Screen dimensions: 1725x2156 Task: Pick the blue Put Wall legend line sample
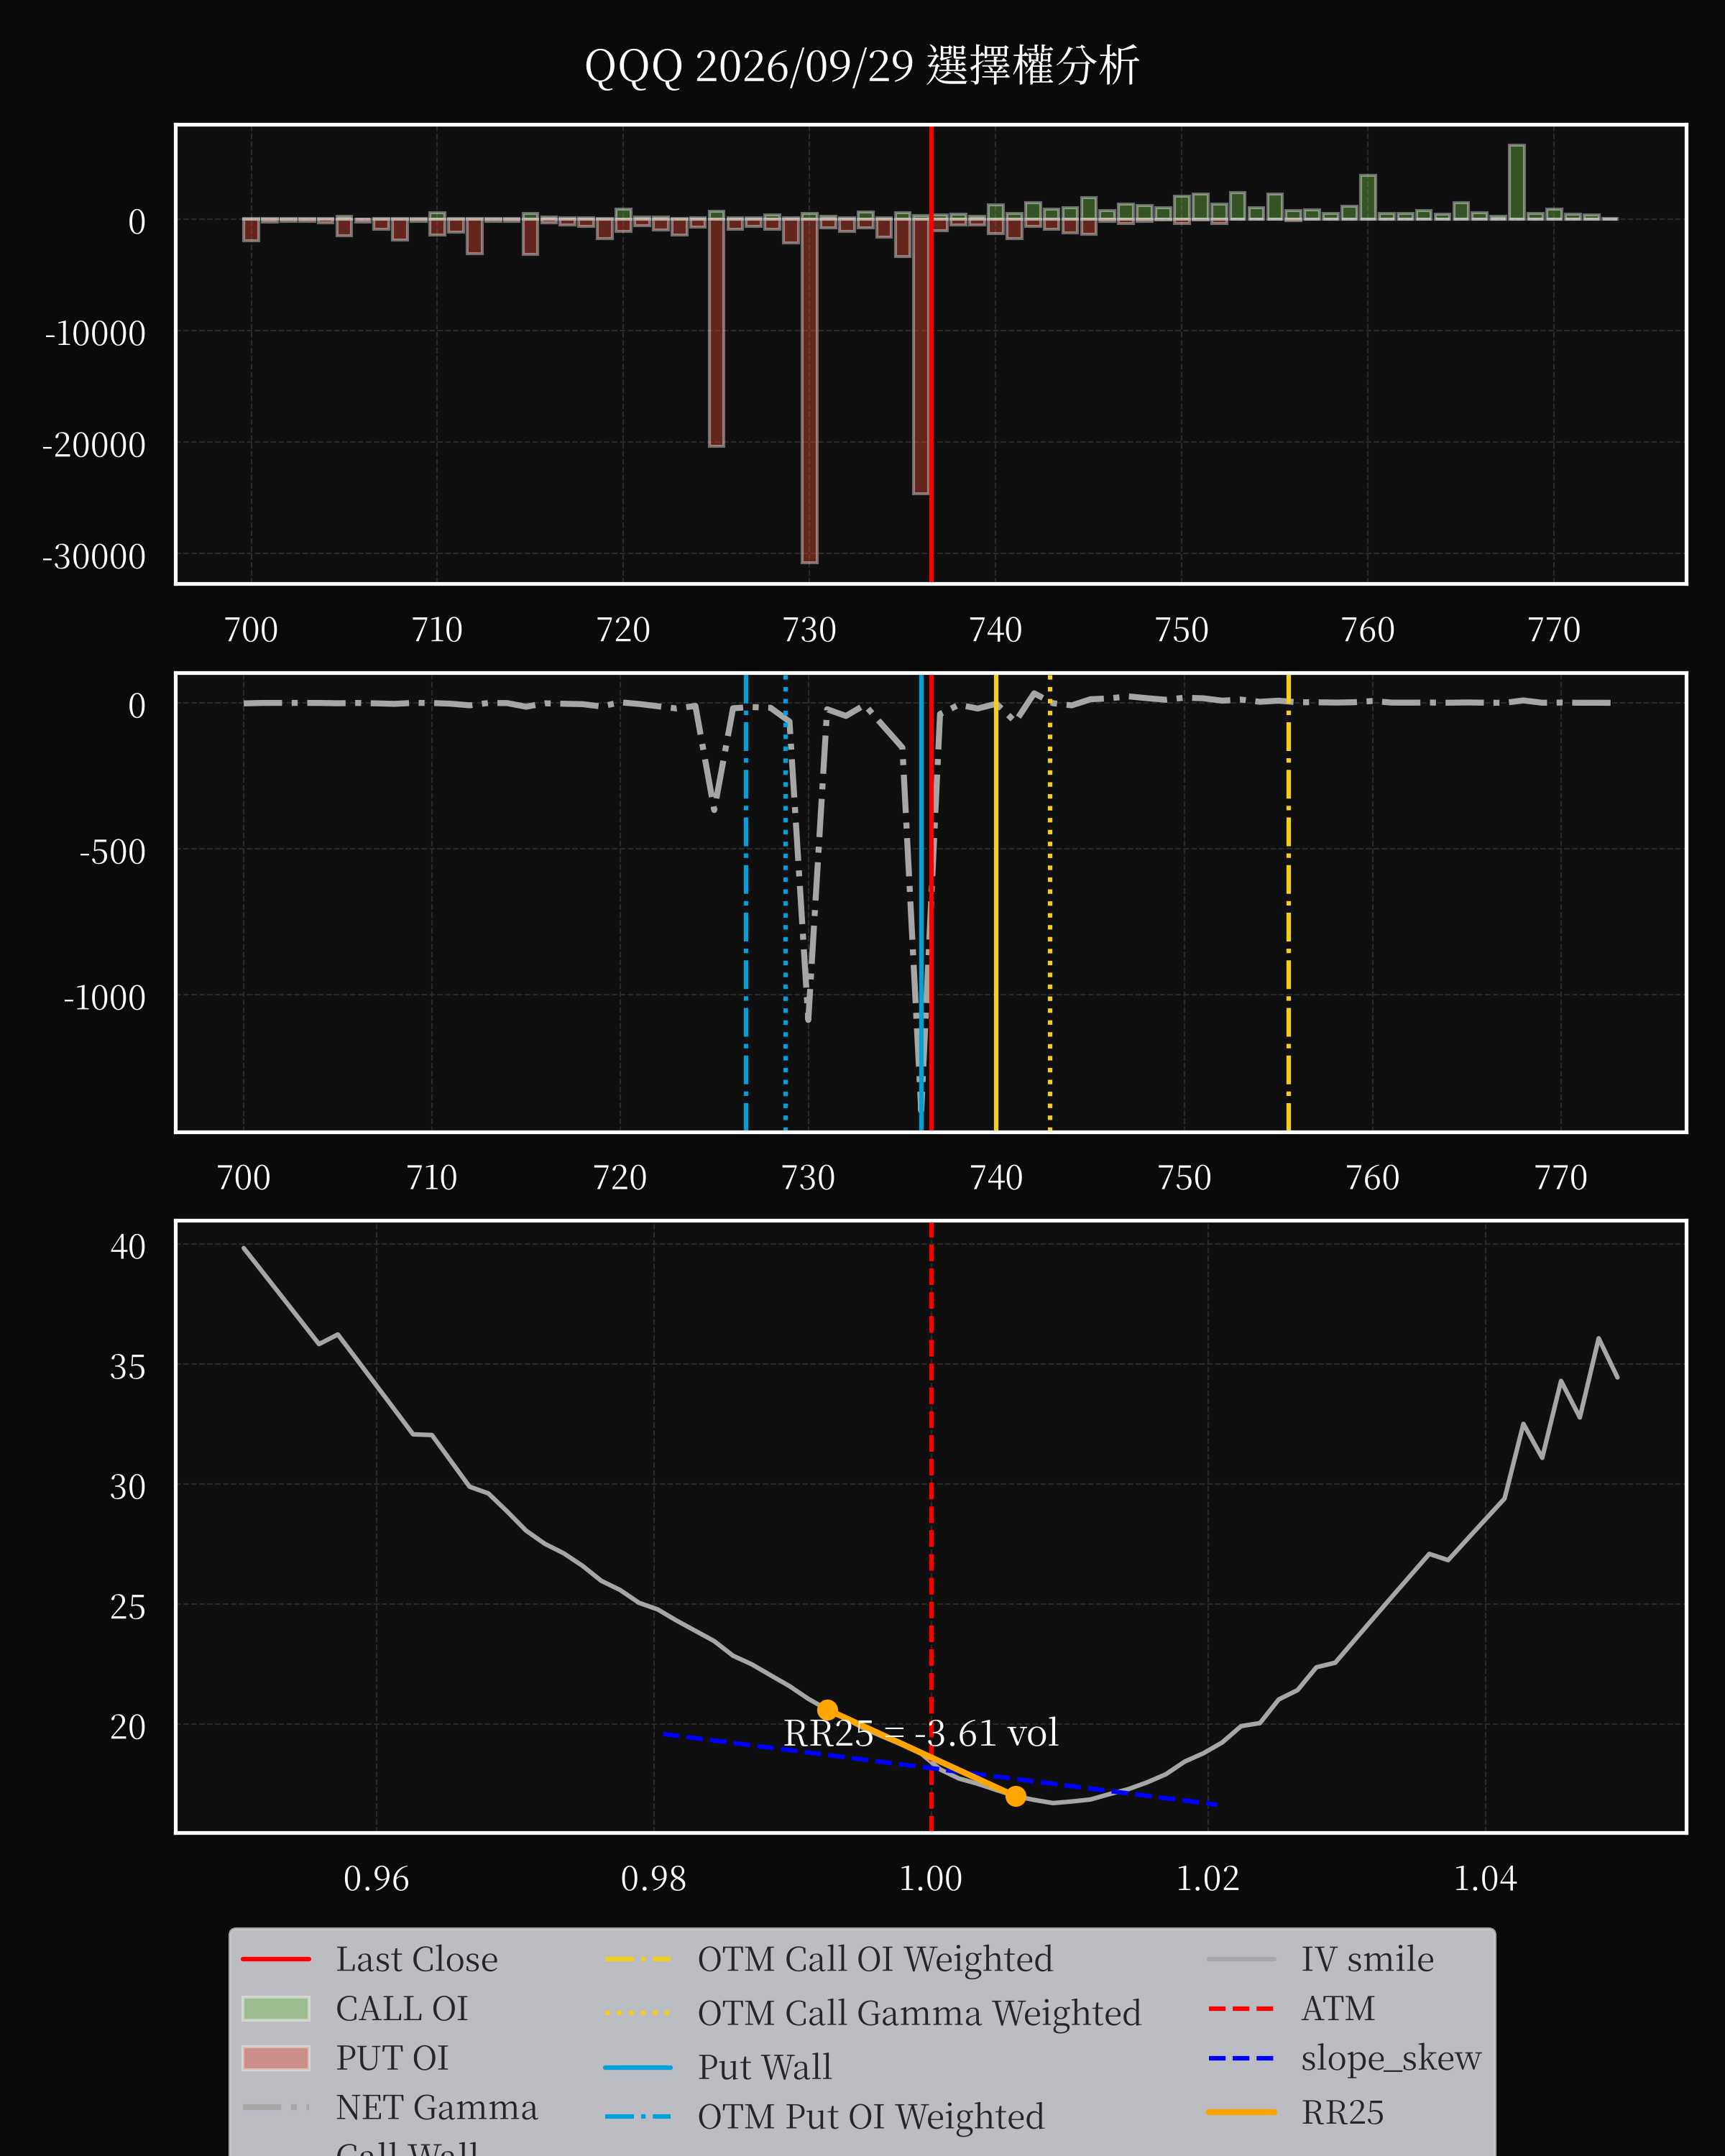coord(638,2067)
